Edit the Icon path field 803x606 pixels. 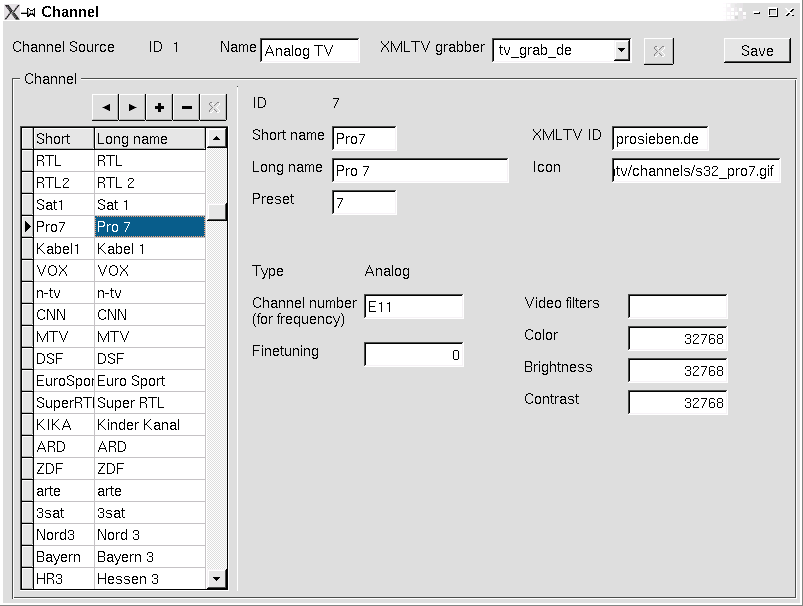point(696,171)
